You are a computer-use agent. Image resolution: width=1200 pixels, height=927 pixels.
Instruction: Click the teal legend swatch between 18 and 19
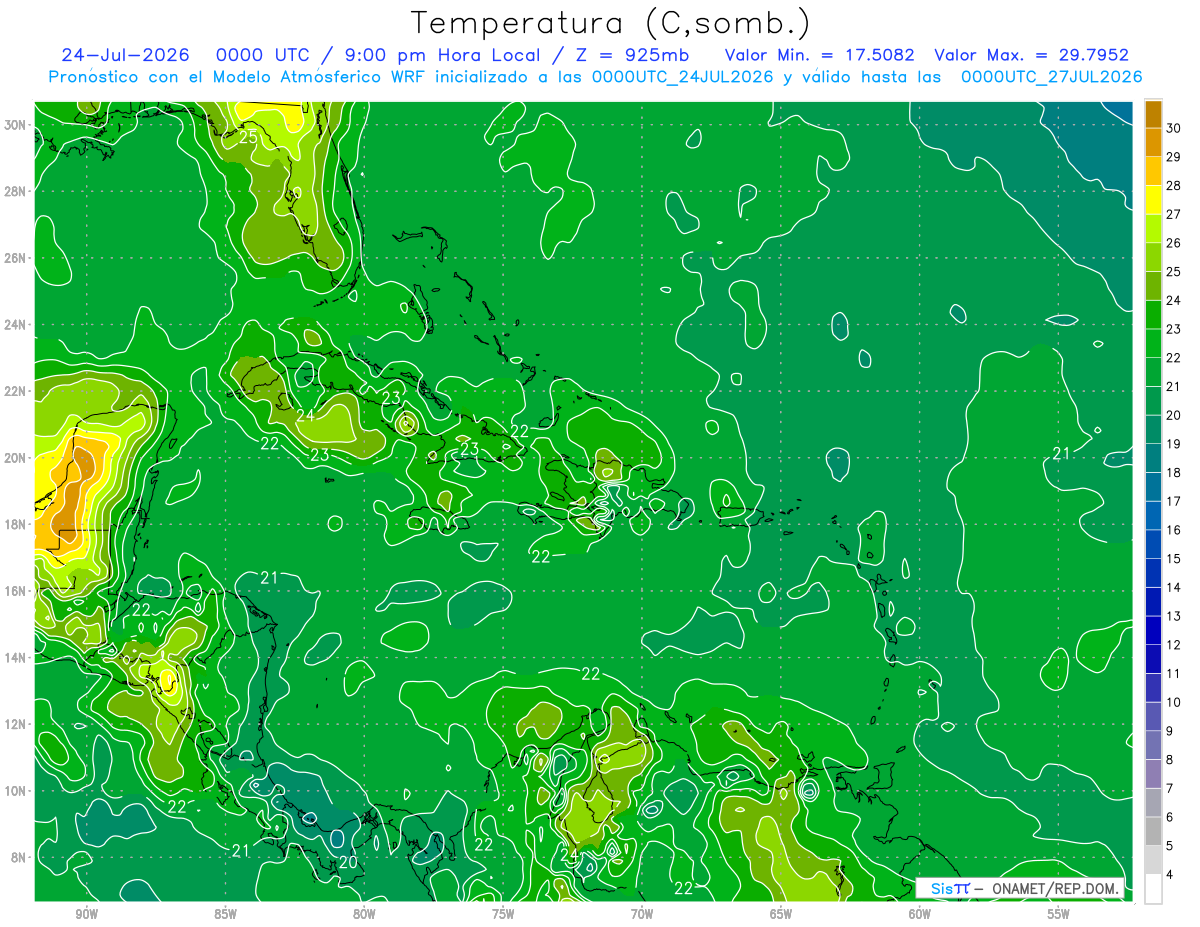click(x=1153, y=458)
